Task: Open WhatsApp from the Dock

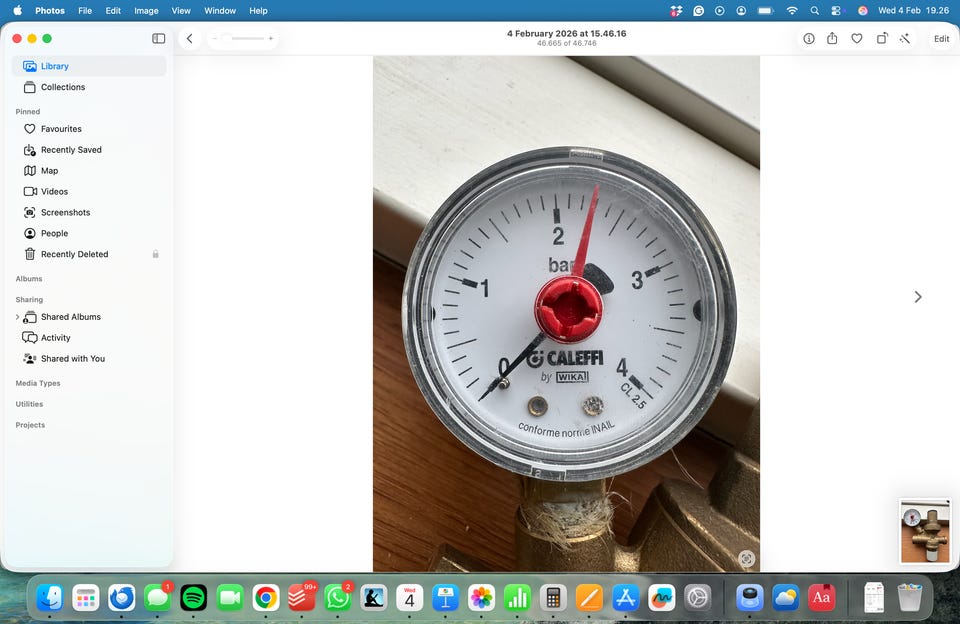Action: pyautogui.click(x=337, y=597)
